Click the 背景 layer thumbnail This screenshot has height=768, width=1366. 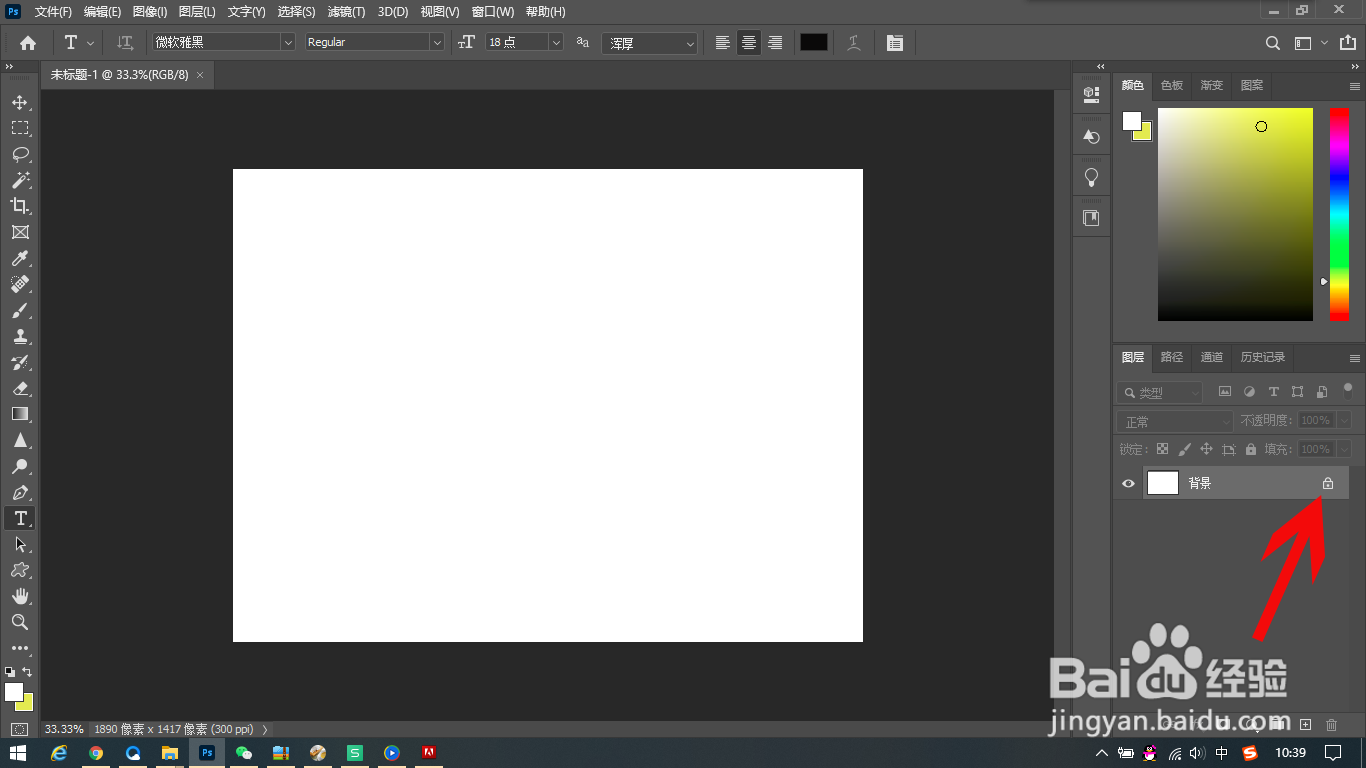[1163, 483]
